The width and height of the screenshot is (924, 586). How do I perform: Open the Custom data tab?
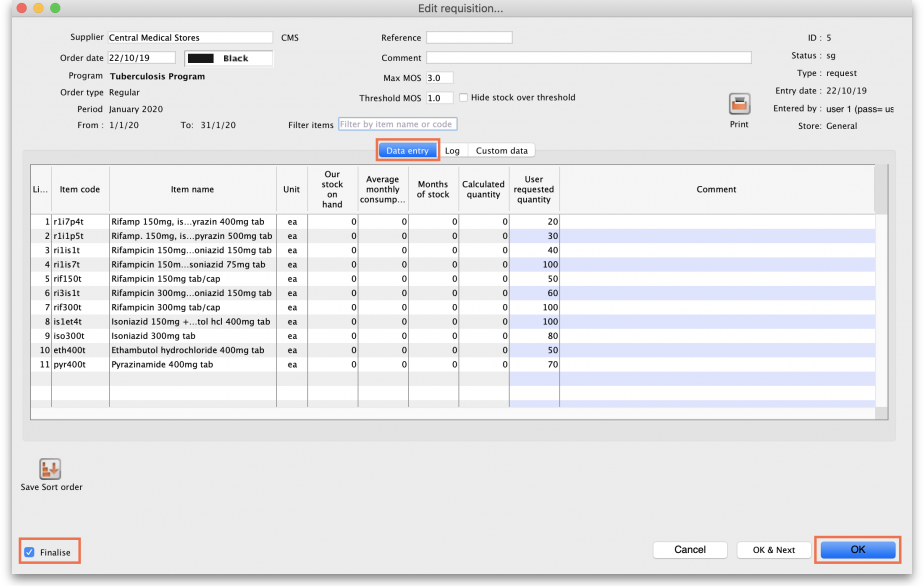(x=501, y=151)
